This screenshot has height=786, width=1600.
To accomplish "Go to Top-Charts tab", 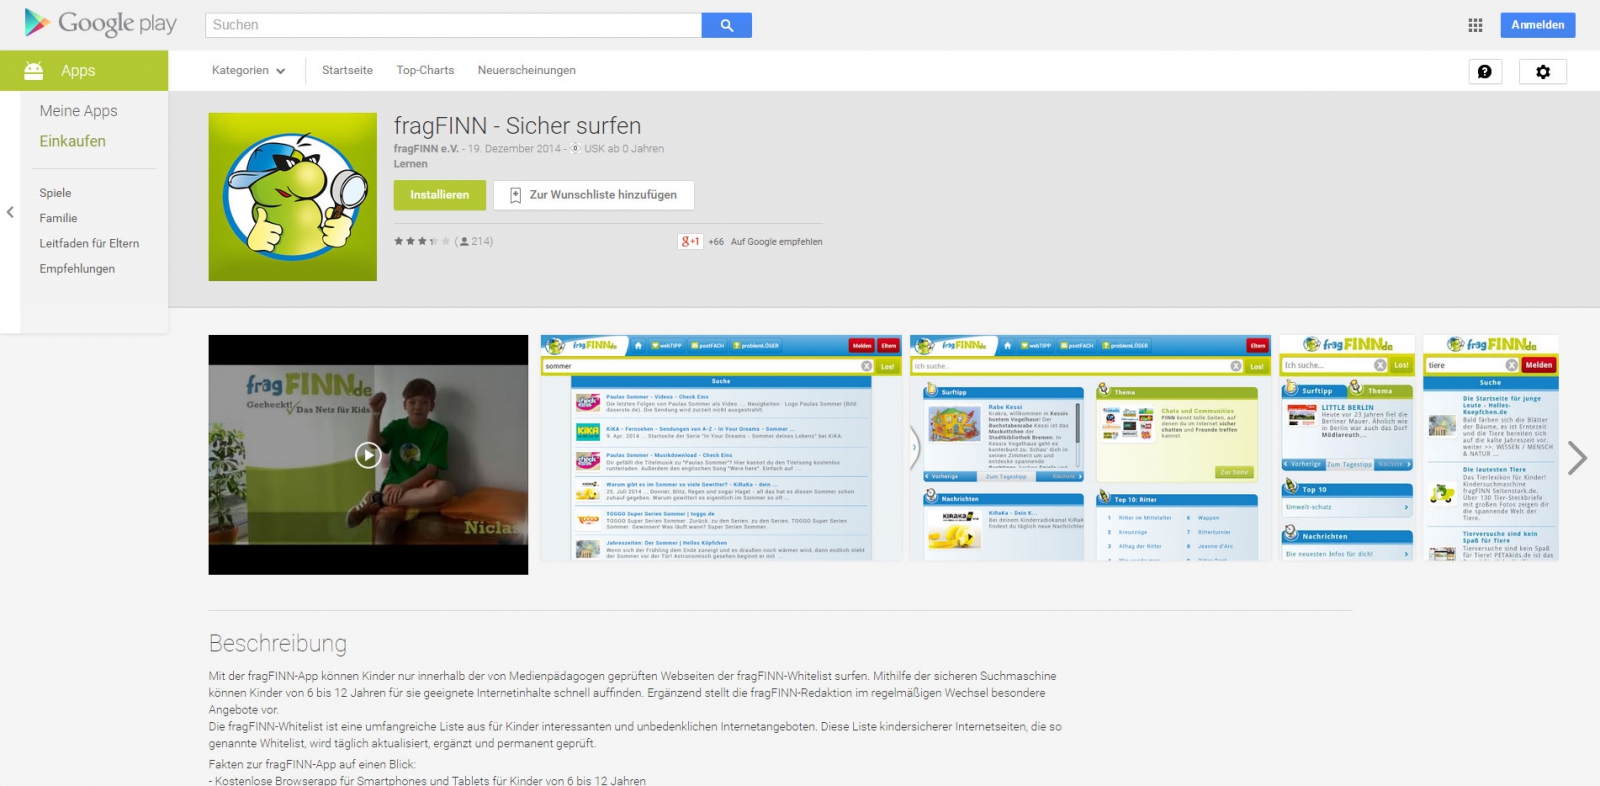I will tap(425, 70).
